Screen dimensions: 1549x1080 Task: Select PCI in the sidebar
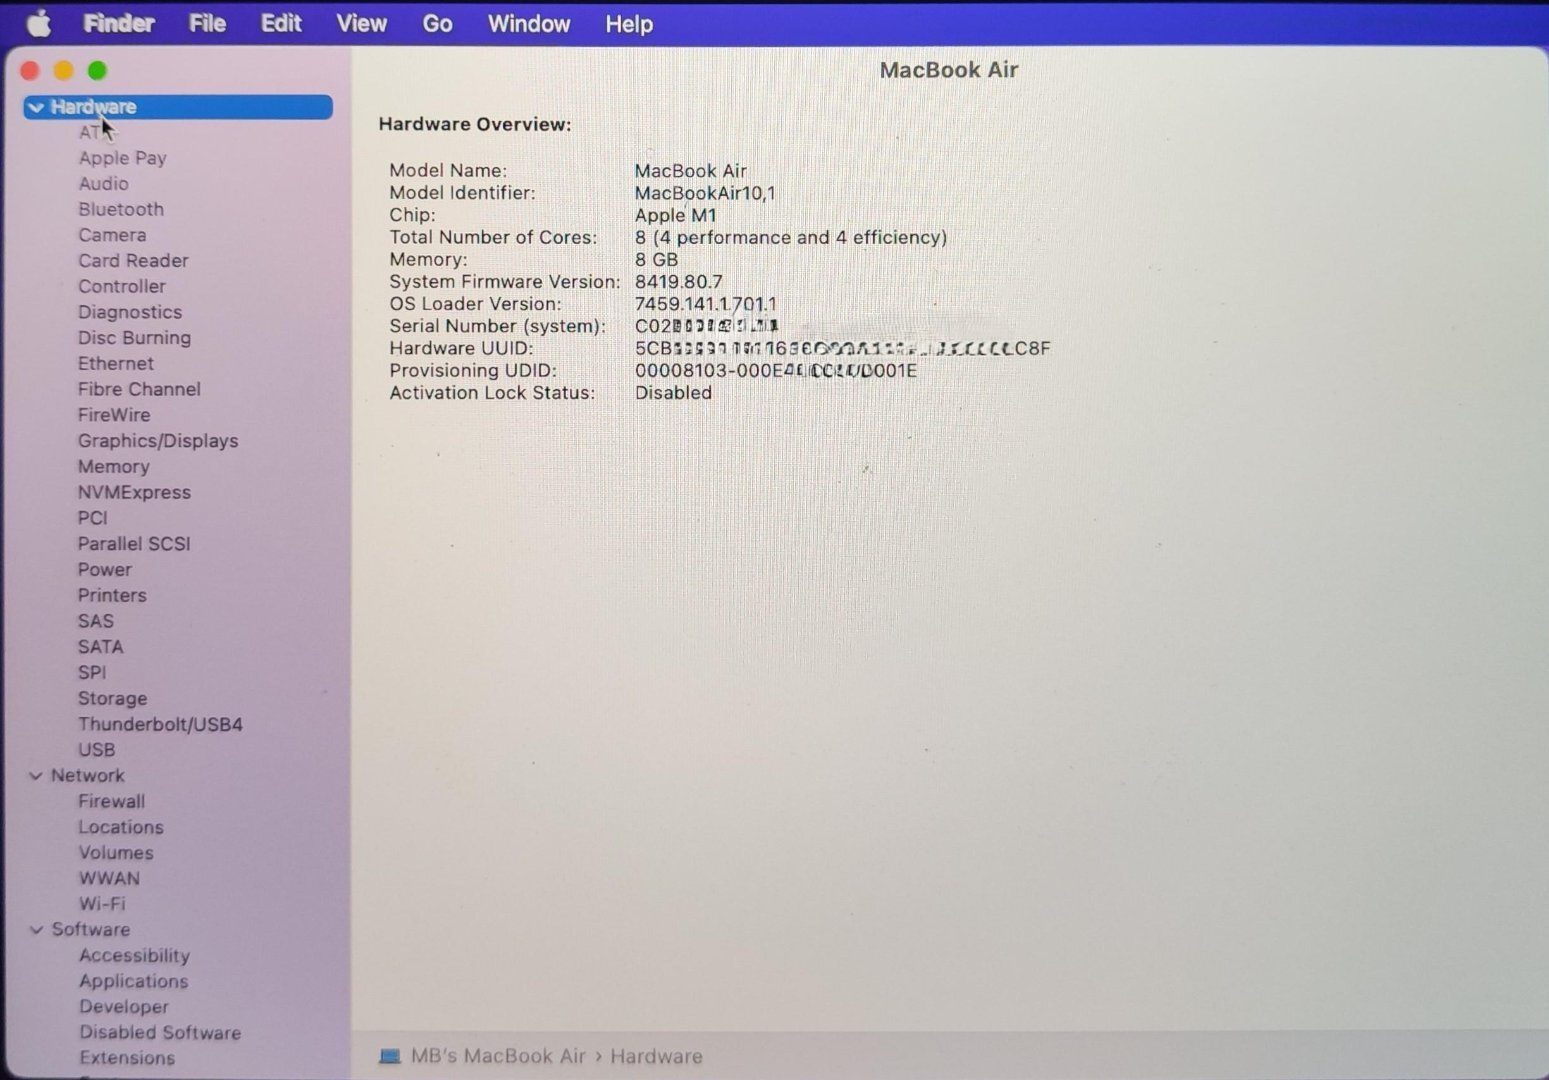[x=92, y=518]
